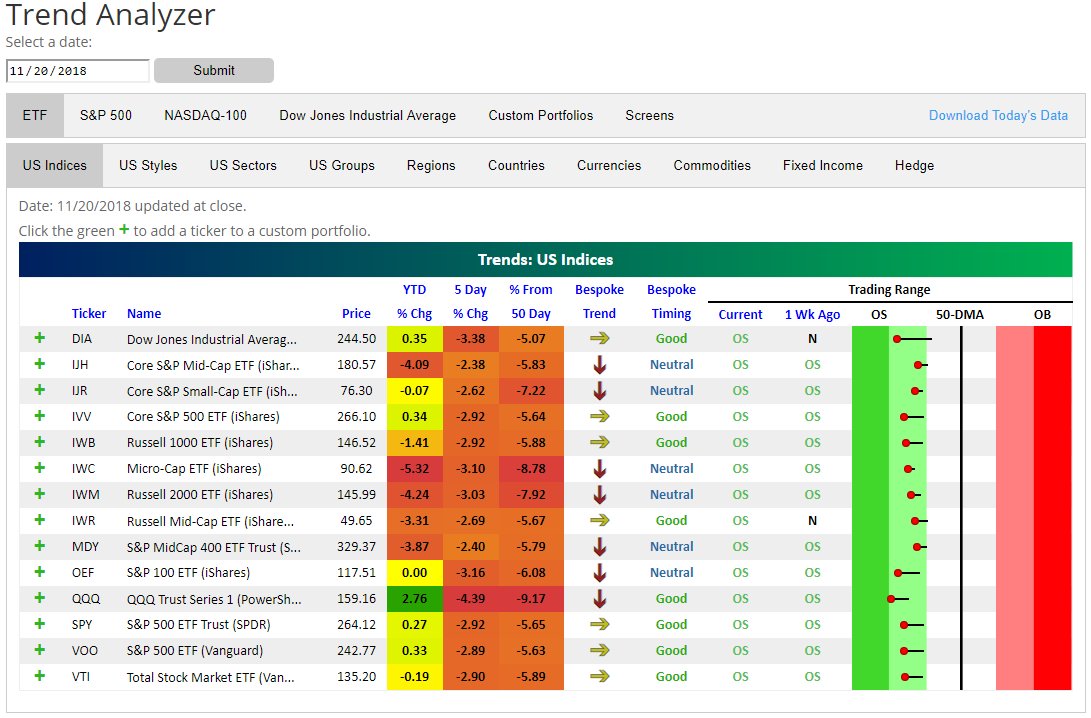Screen dimensions: 1091x718
Task: Add QQQ ticker using its green plus
Action: [x=40, y=598]
